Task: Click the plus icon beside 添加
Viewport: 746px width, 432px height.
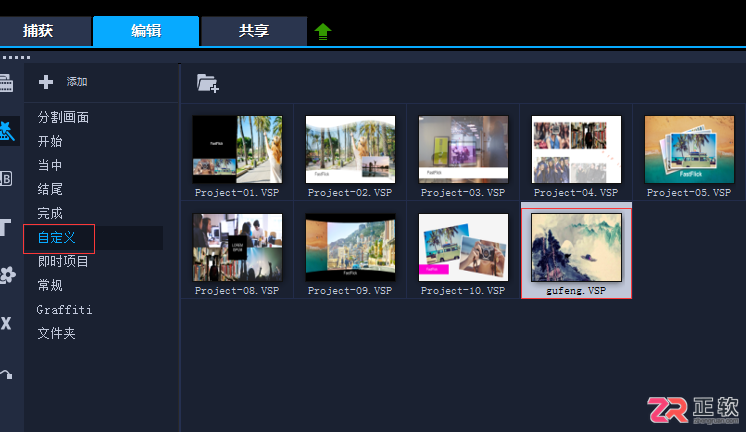Action: 46,82
